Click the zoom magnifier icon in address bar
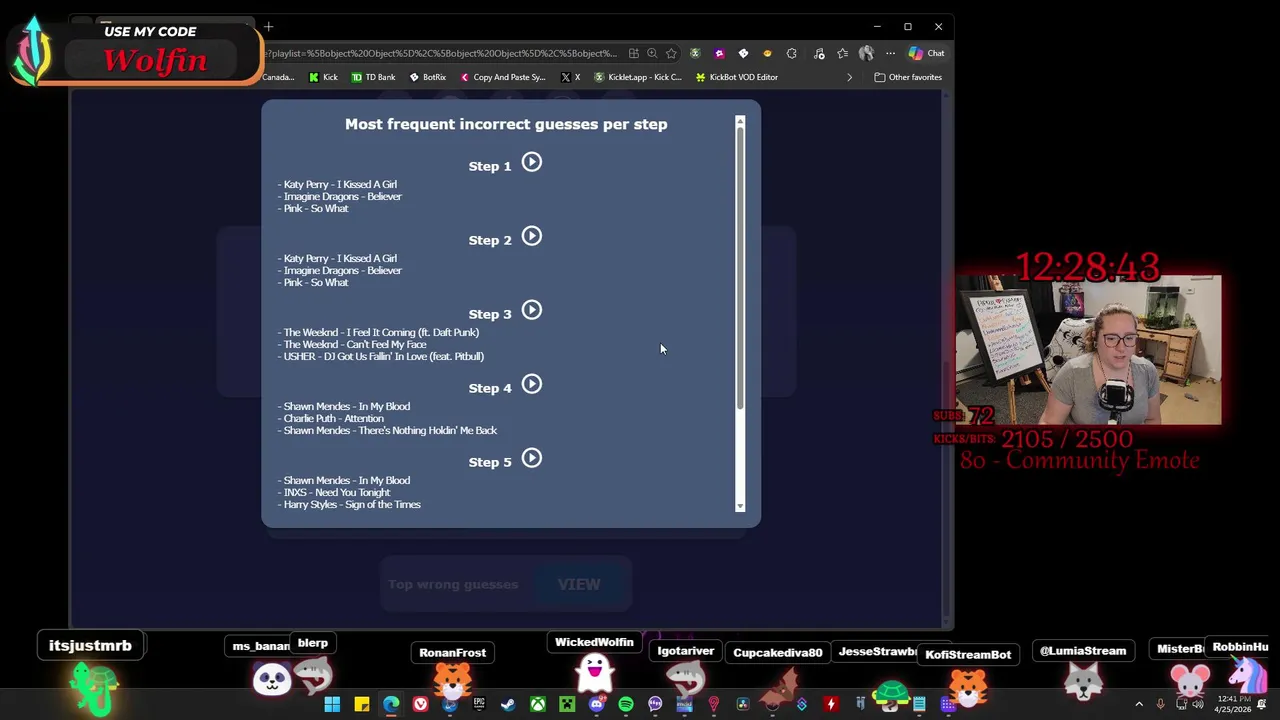 click(652, 53)
